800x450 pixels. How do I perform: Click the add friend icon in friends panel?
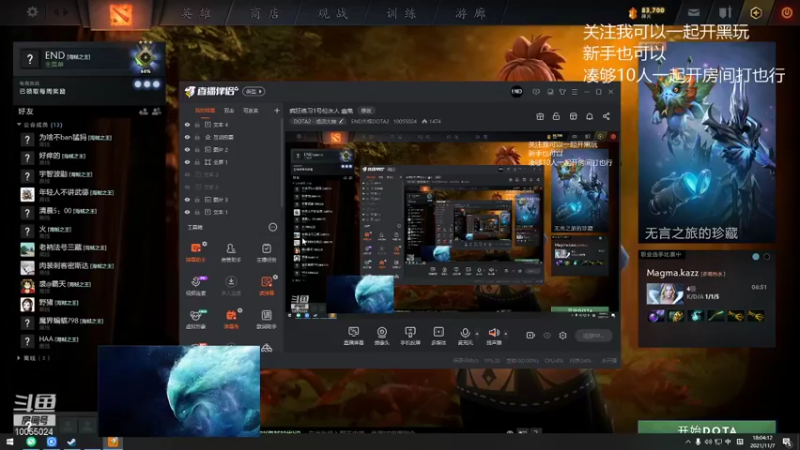143,111
